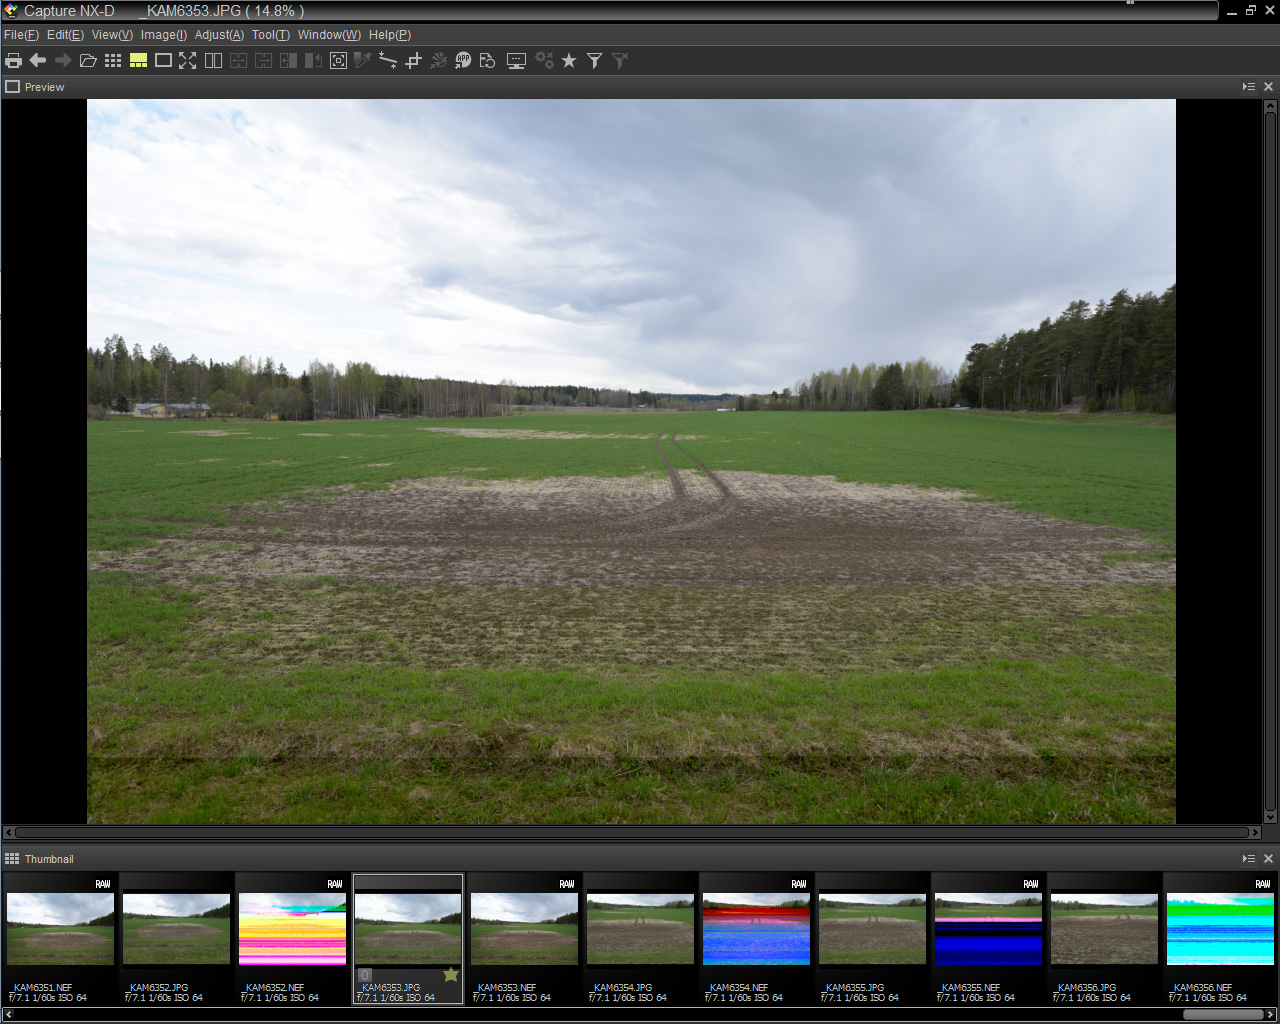Click preview vertical scrollbar down arrow
This screenshot has height=1024, width=1280.
[1270, 817]
